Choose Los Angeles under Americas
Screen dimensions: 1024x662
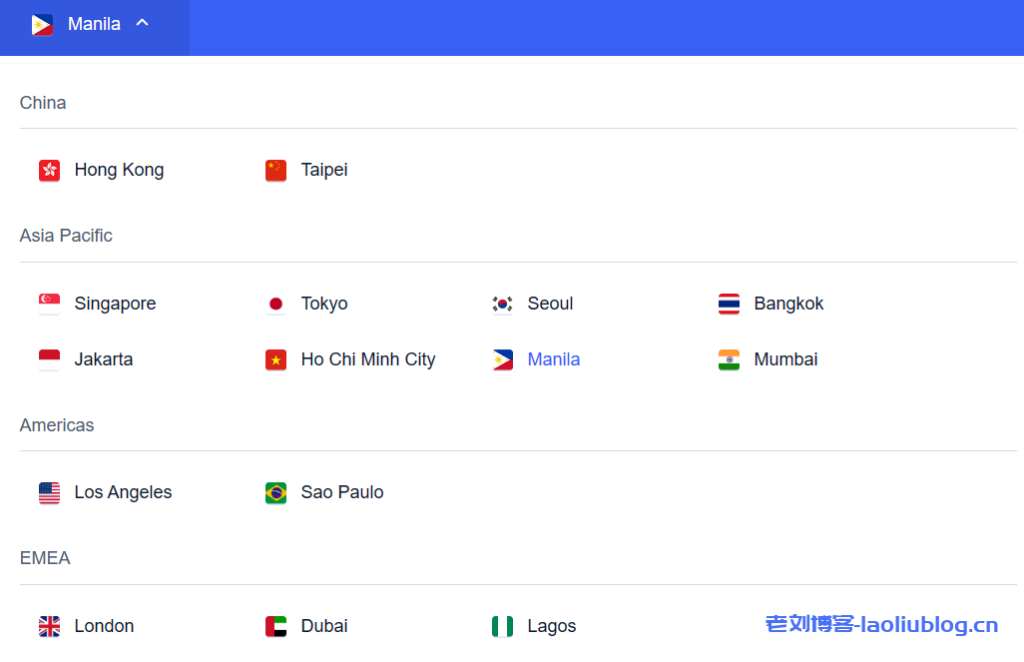tap(123, 493)
